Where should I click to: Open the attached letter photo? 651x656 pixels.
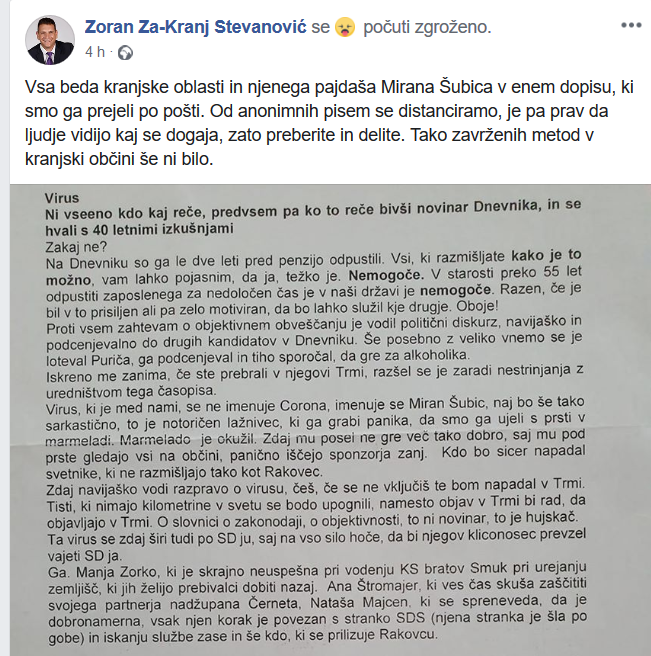(330, 420)
